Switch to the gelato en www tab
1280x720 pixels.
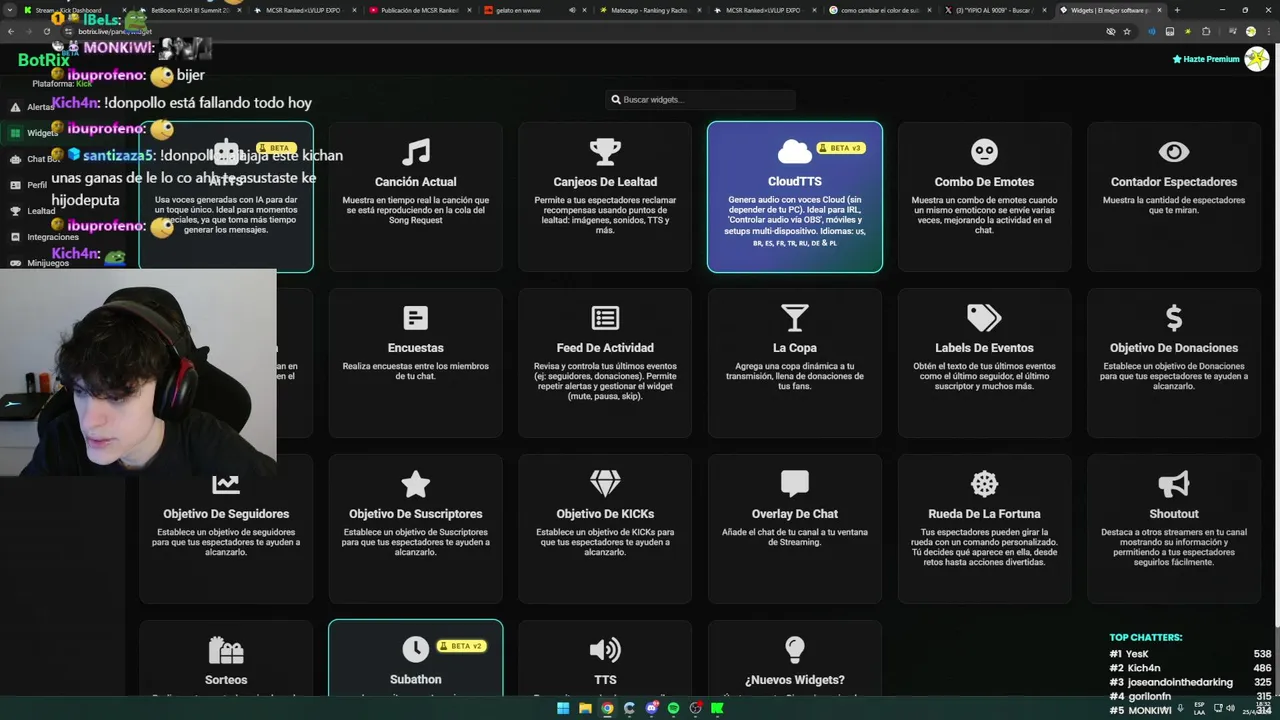pyautogui.click(x=534, y=10)
